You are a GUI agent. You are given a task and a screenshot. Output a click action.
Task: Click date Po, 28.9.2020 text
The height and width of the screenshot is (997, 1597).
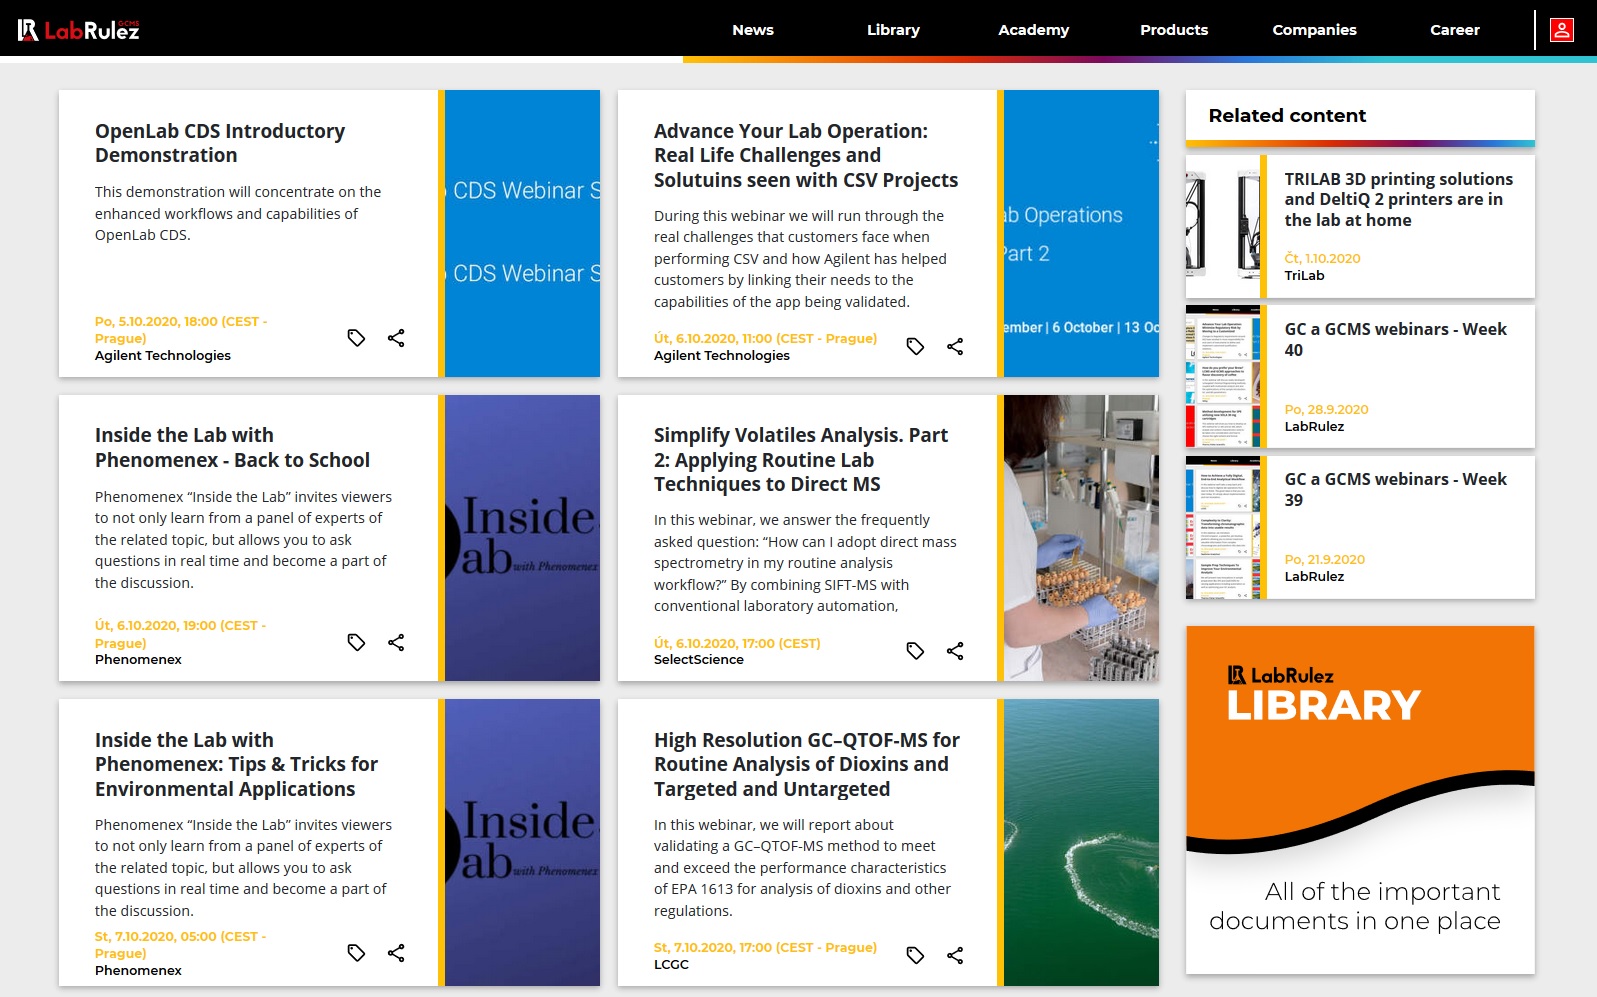click(1326, 409)
